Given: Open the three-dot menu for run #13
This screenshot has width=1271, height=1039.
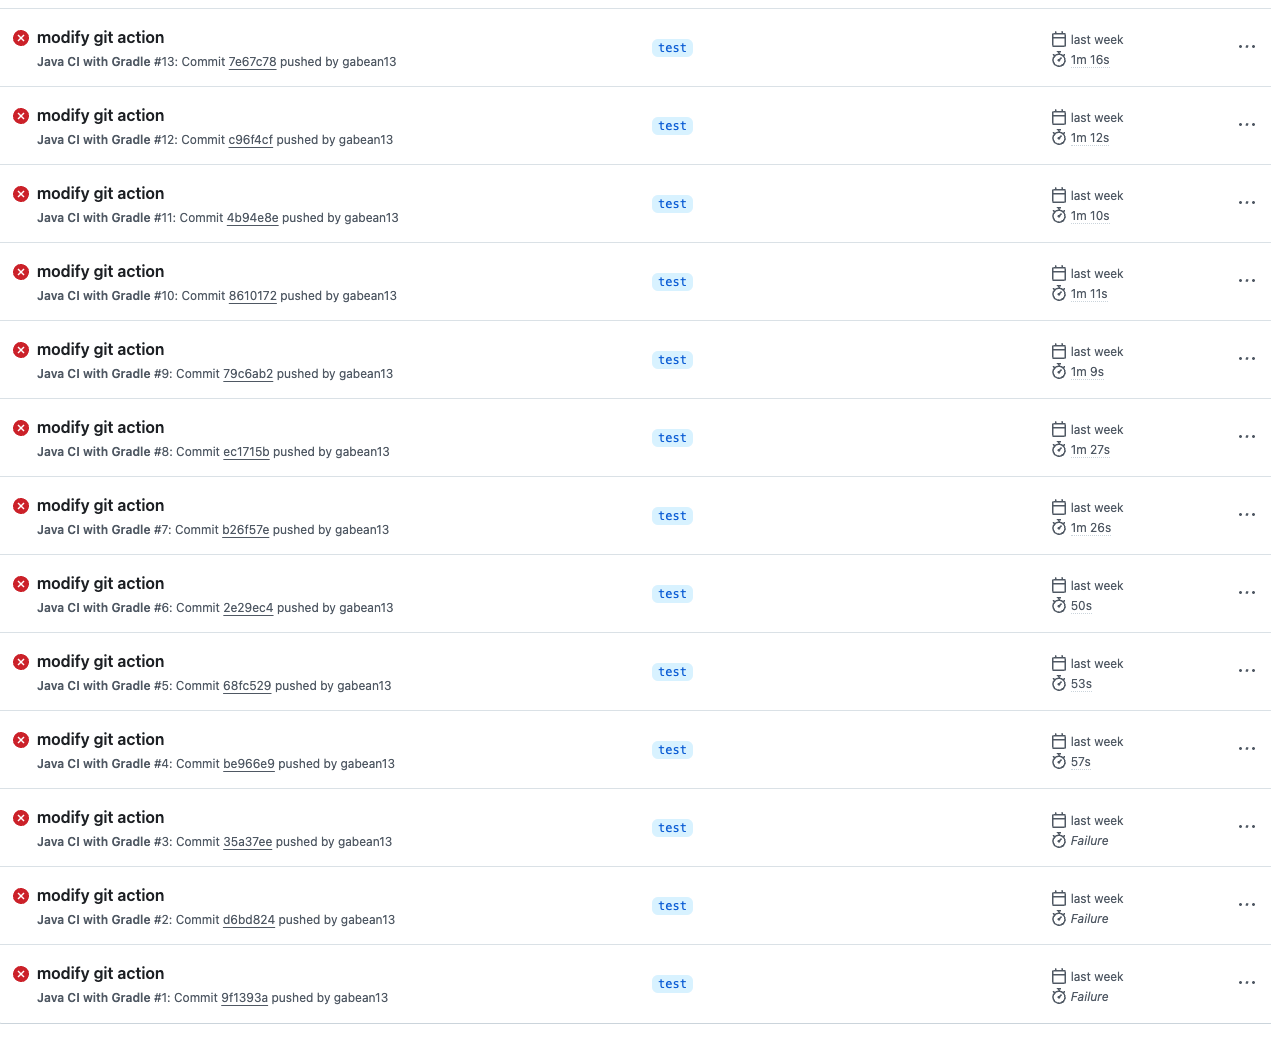Looking at the screenshot, I should point(1246,47).
